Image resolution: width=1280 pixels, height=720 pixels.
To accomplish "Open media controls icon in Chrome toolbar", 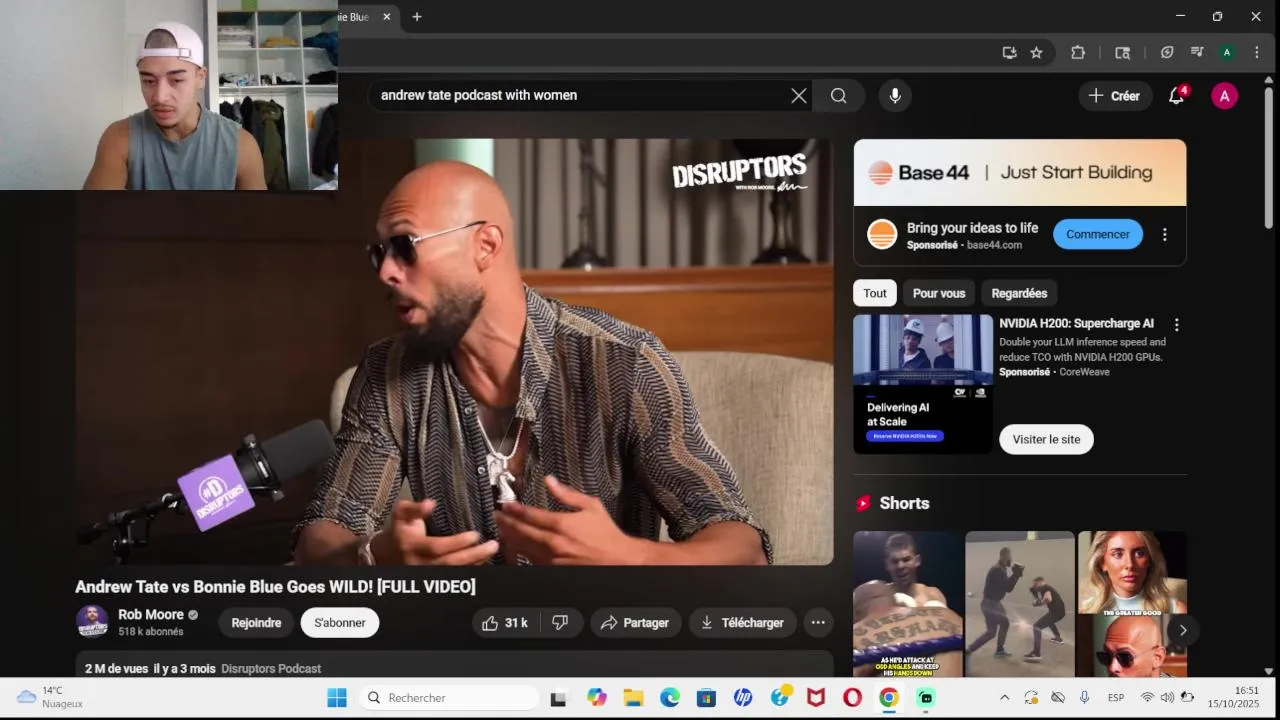I will 1196,53.
